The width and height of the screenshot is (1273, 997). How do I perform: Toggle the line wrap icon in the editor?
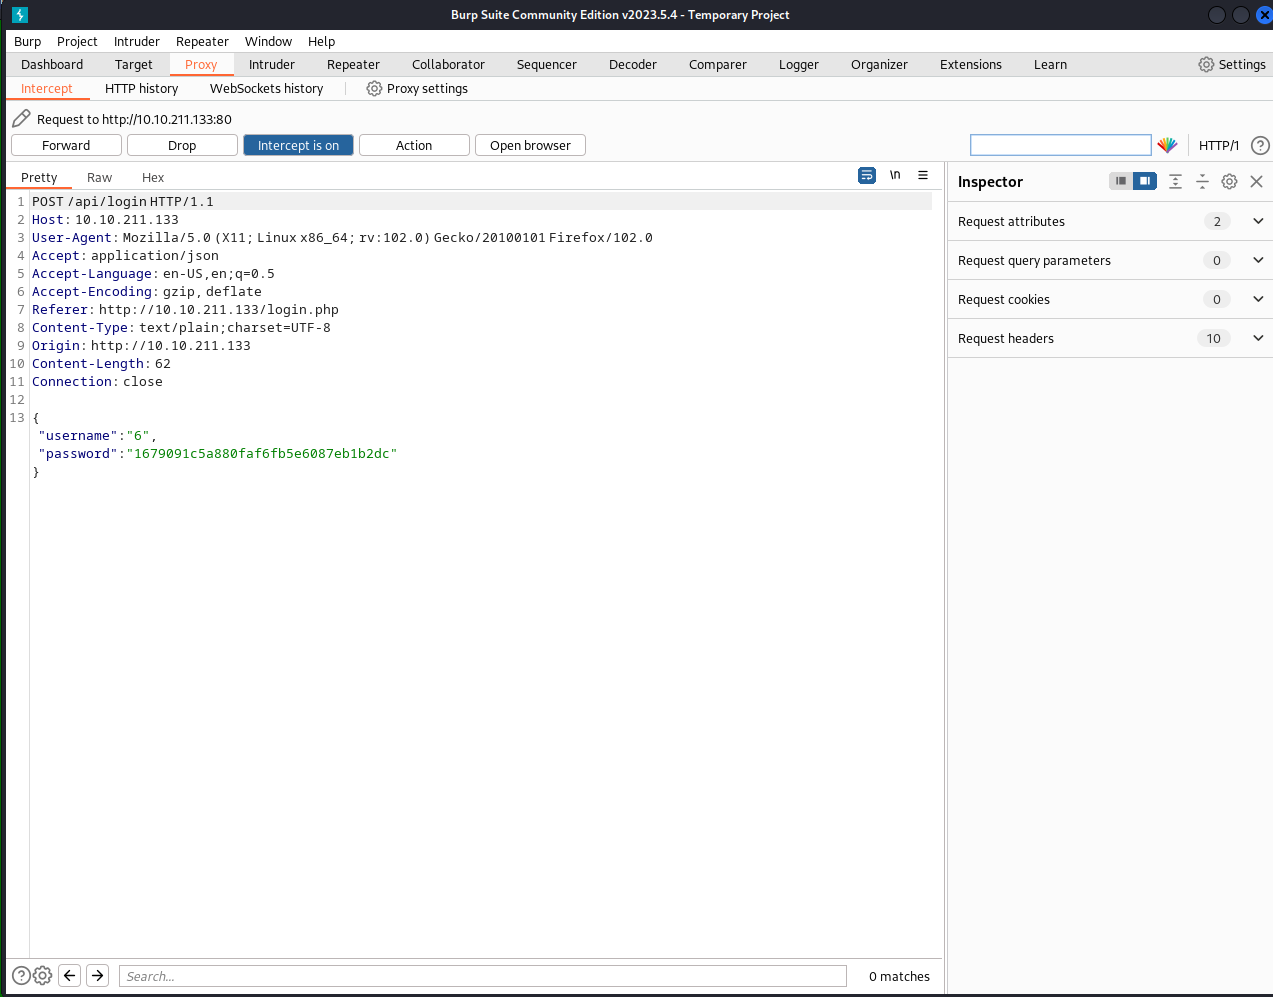click(x=867, y=175)
